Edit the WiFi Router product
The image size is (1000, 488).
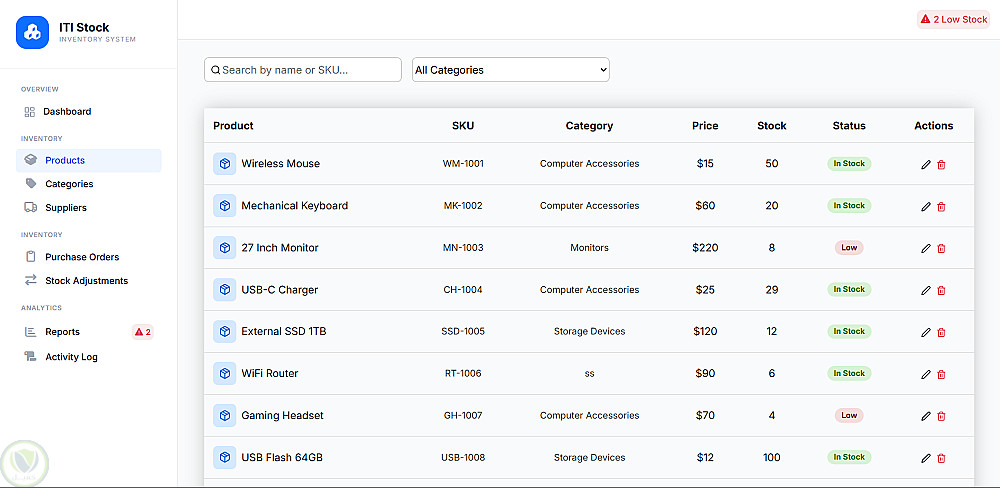926,375
